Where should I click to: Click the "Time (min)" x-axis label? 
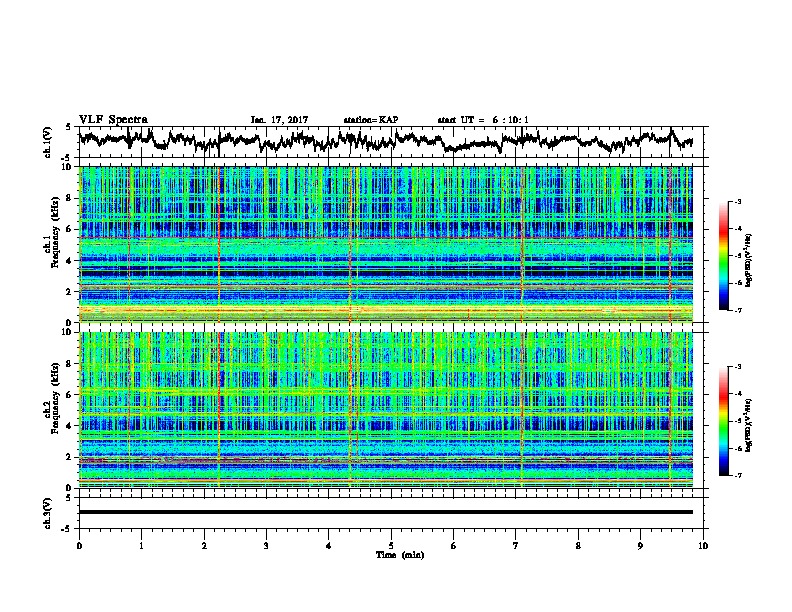[400, 555]
